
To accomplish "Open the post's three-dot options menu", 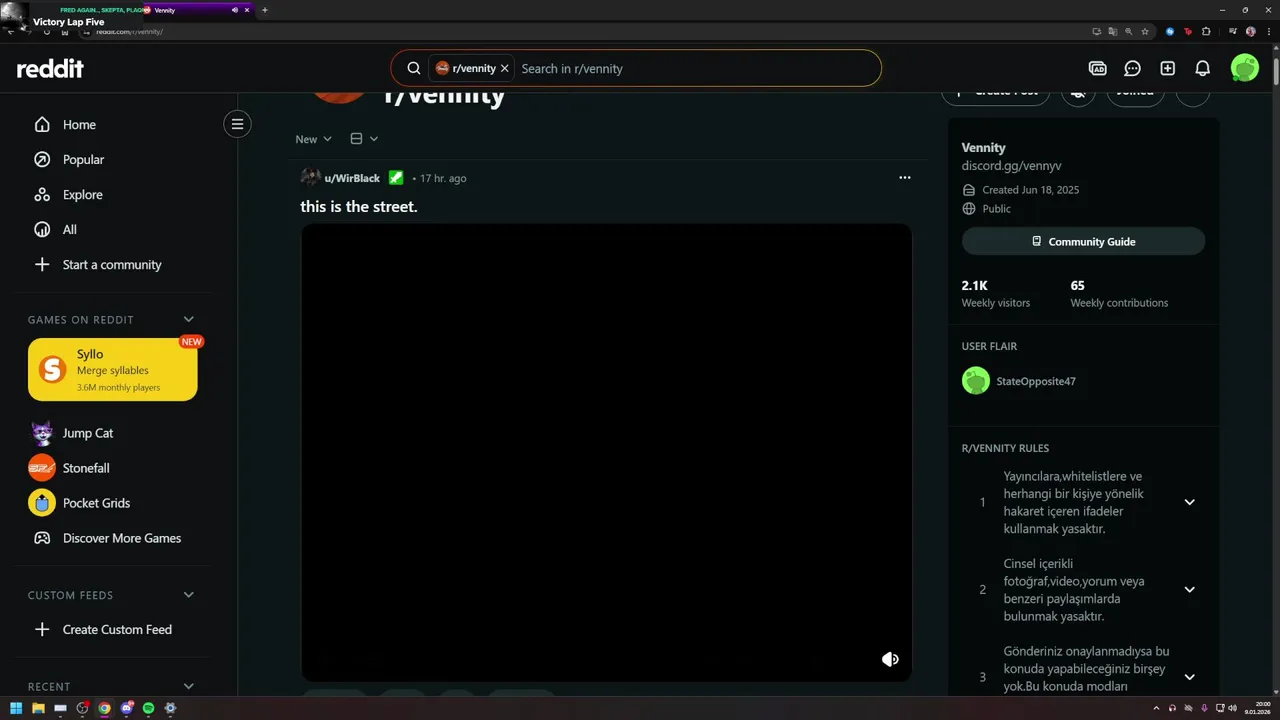I will 905,178.
